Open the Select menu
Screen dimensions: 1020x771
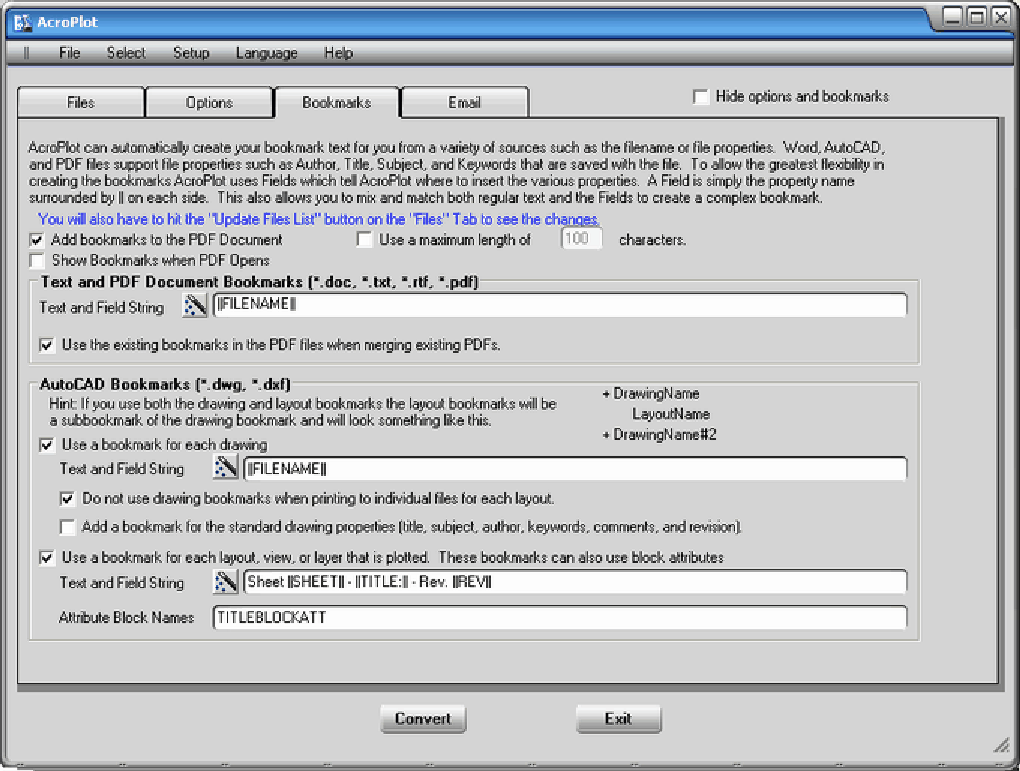[126, 53]
